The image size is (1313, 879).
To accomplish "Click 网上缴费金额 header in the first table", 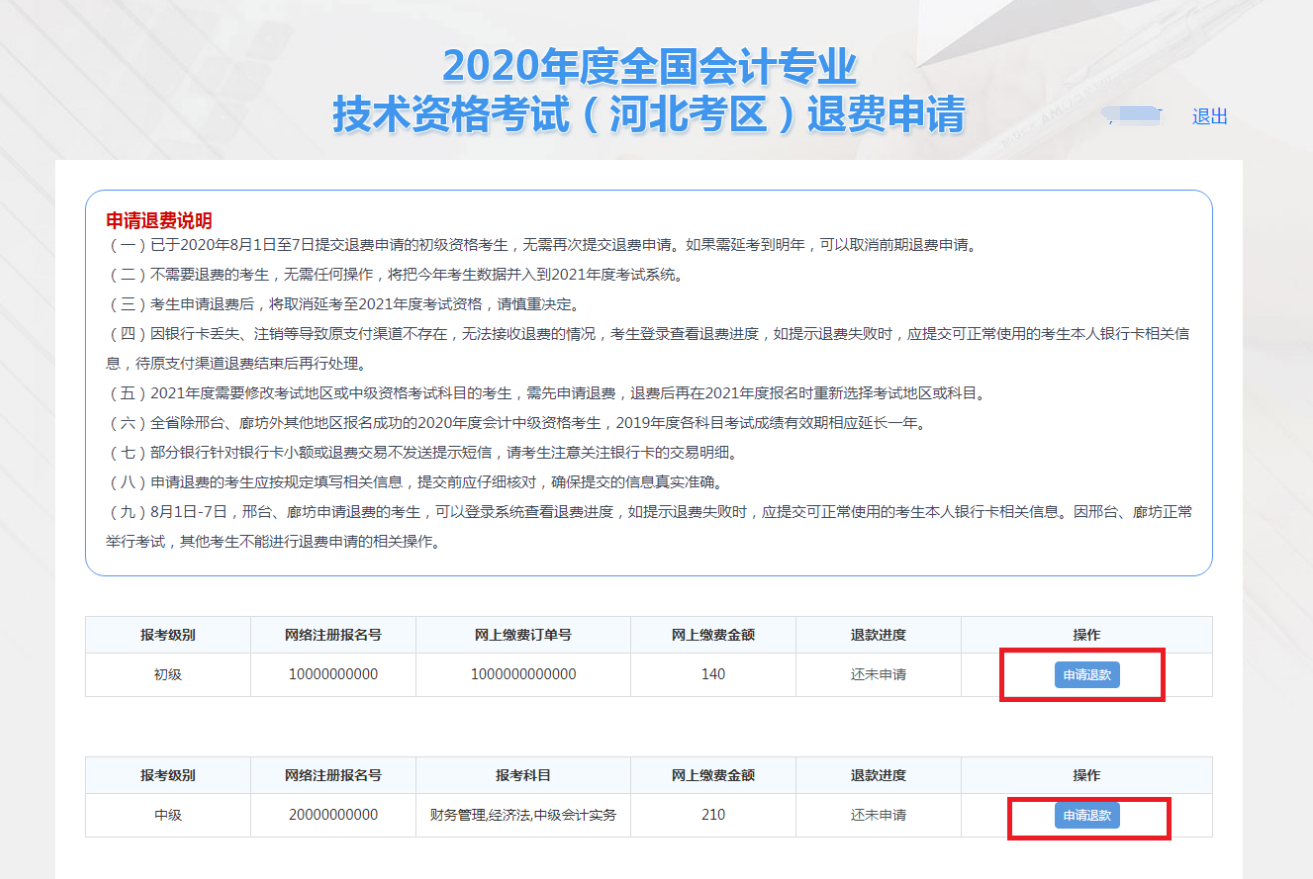I will point(713,635).
